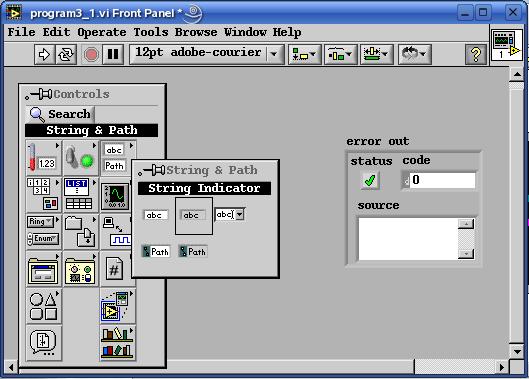This screenshot has width=529, height=379.
Task: Select the Combo Box control icon
Action: click(230, 214)
